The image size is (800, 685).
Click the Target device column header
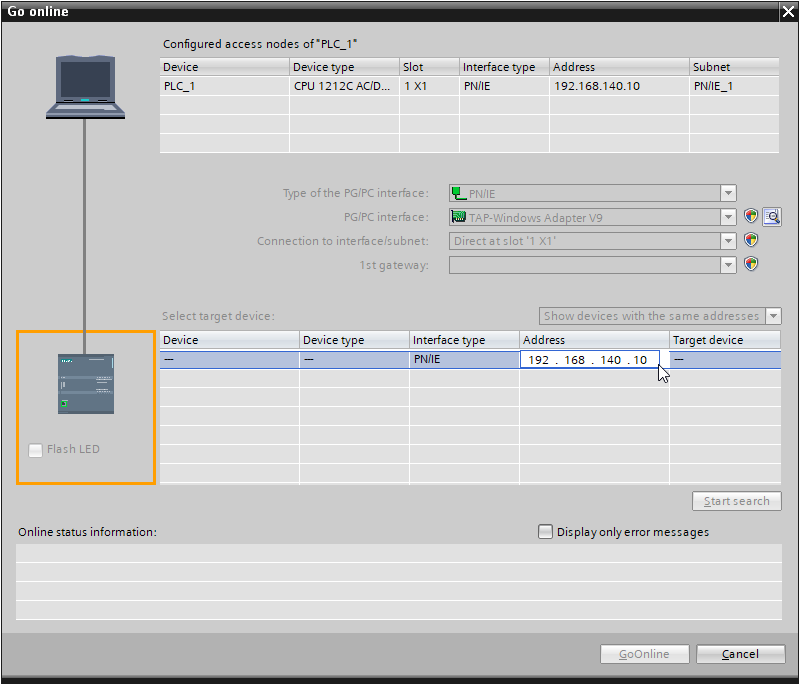coord(725,340)
